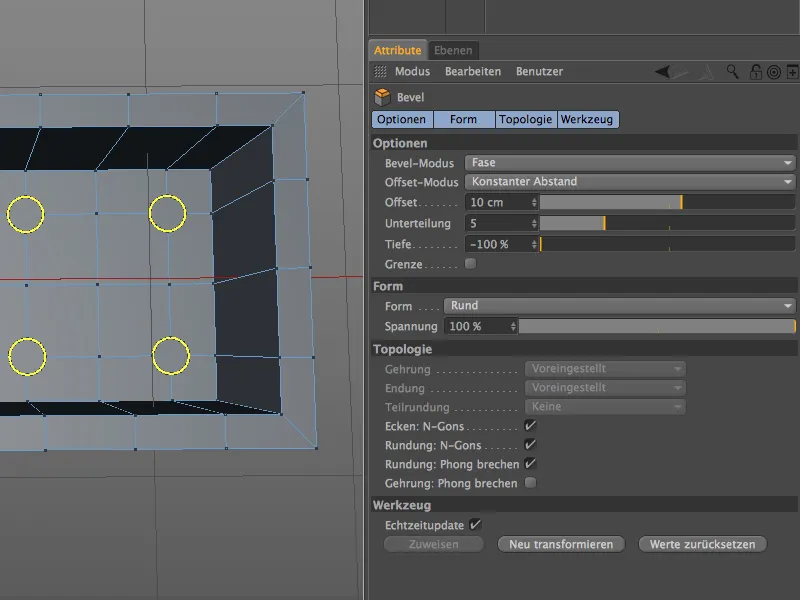Toggle the lock icon in Attribute manager
This screenshot has width=800, height=600.
tap(756, 72)
